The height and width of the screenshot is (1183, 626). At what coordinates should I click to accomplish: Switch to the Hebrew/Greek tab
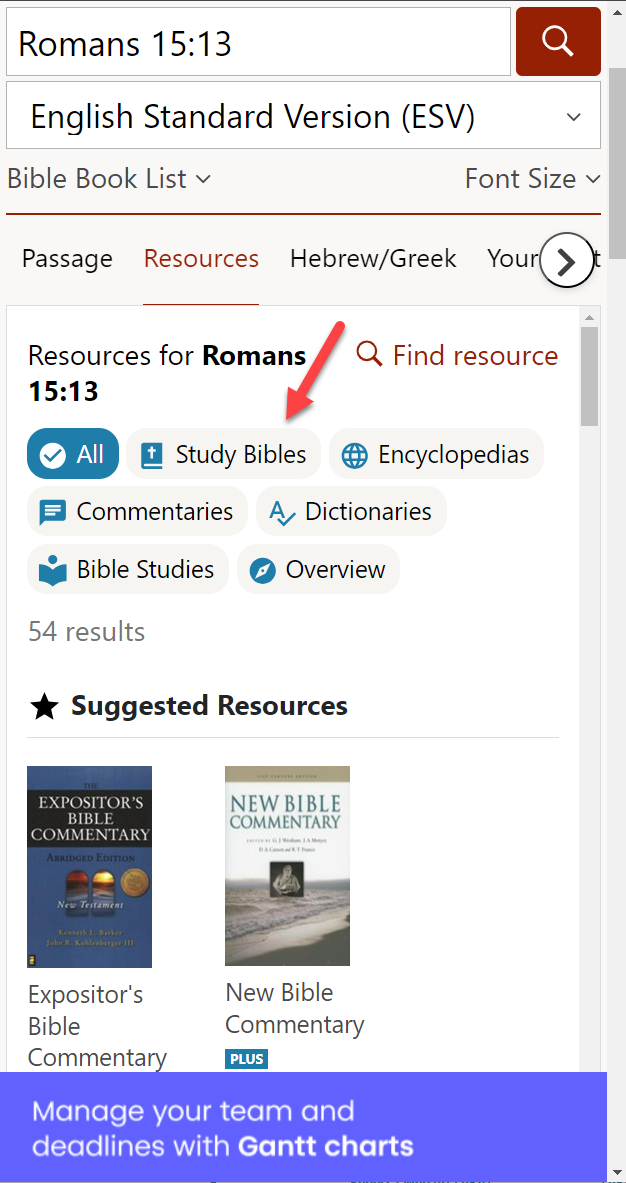373,259
